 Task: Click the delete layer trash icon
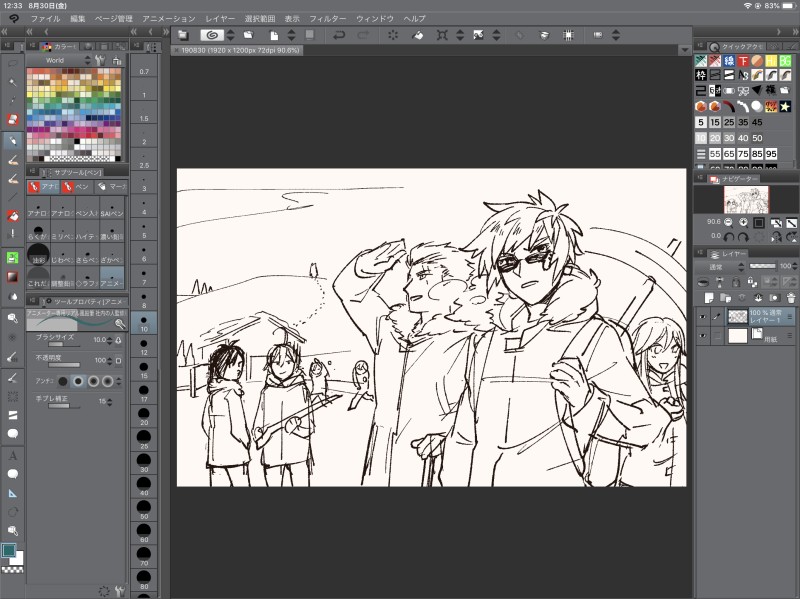tap(790, 297)
